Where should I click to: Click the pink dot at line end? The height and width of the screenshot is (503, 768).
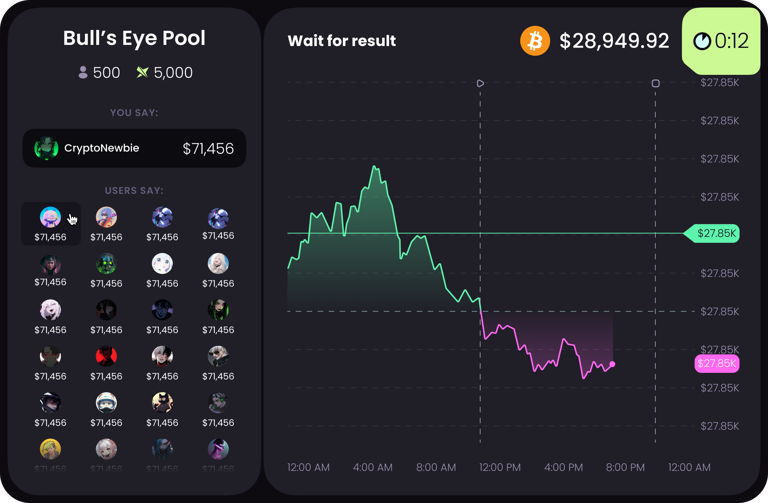pyautogui.click(x=612, y=364)
